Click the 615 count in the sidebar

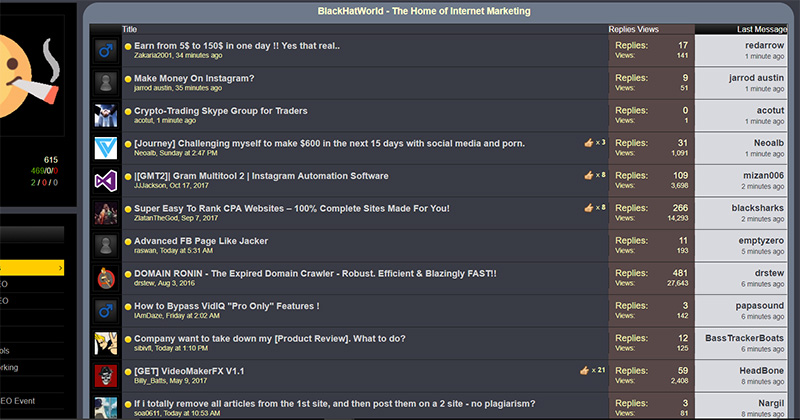pos(51,160)
